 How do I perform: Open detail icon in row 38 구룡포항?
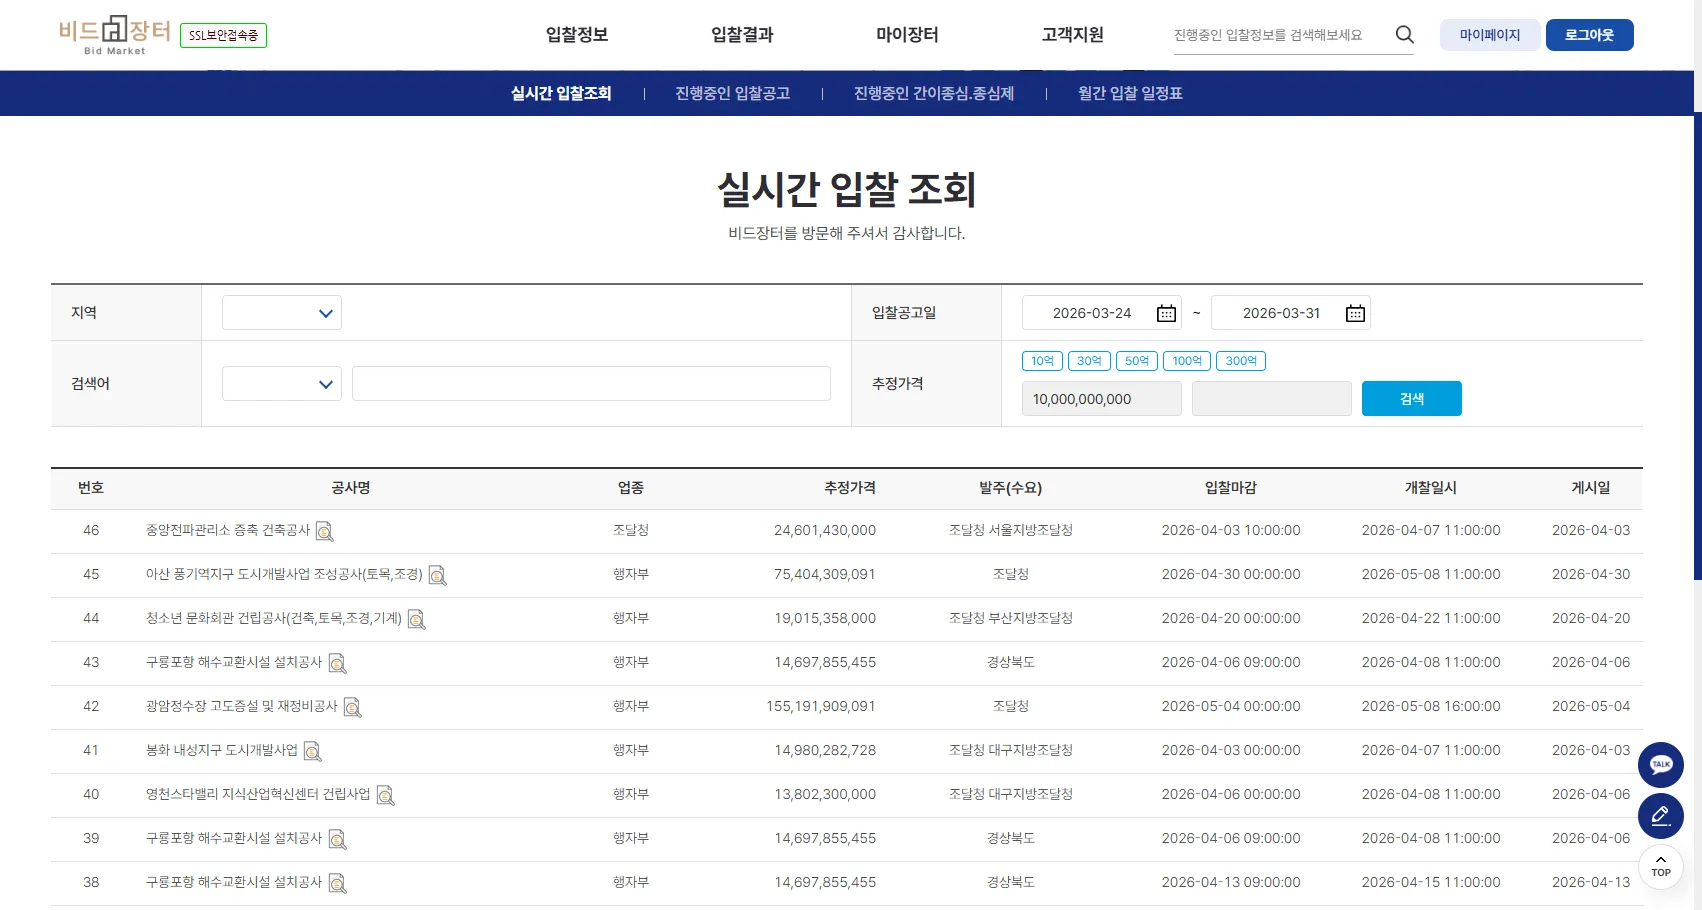click(x=338, y=883)
